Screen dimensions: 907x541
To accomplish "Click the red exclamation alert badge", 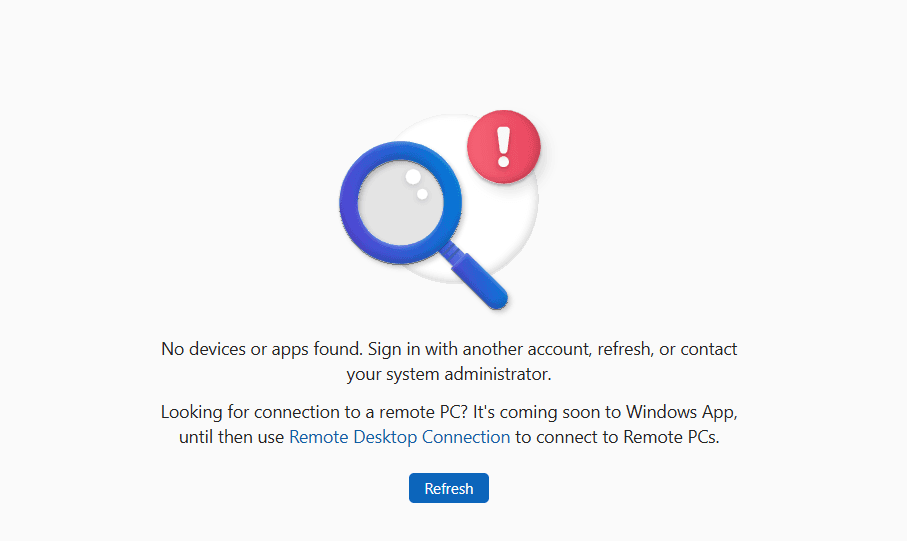I will coord(503,147).
